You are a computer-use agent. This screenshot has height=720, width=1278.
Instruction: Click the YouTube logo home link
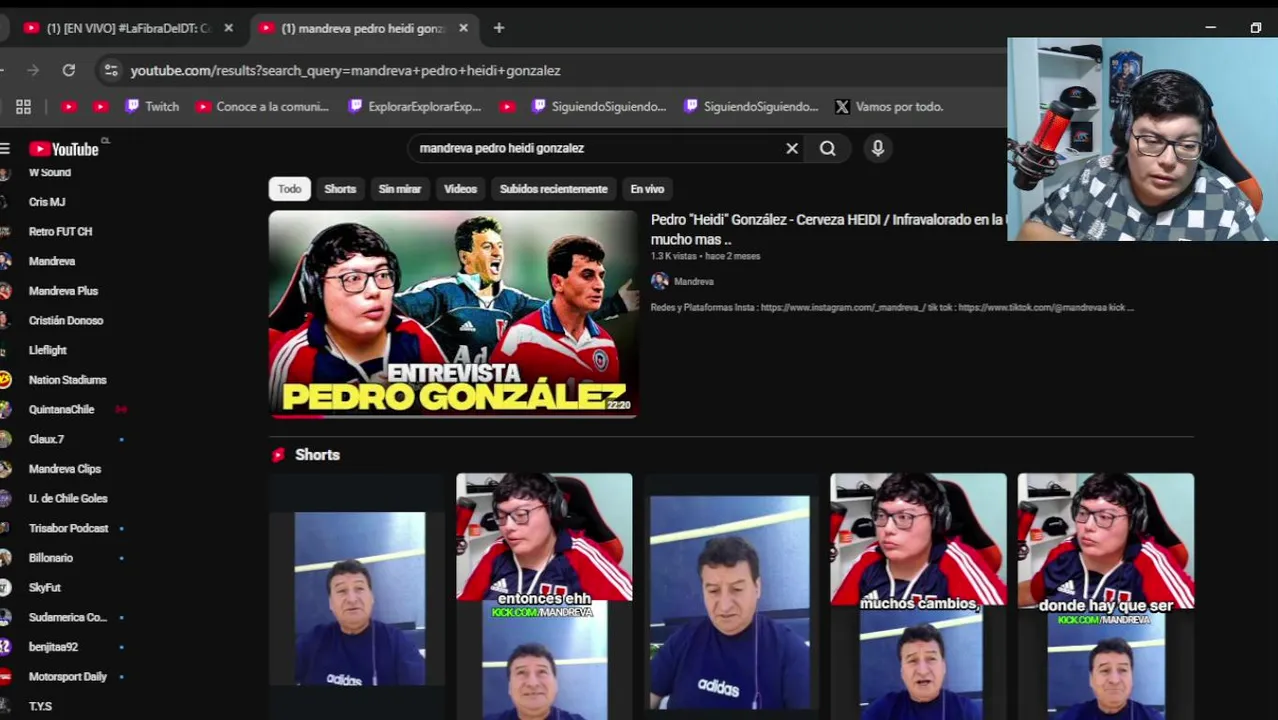coord(64,149)
